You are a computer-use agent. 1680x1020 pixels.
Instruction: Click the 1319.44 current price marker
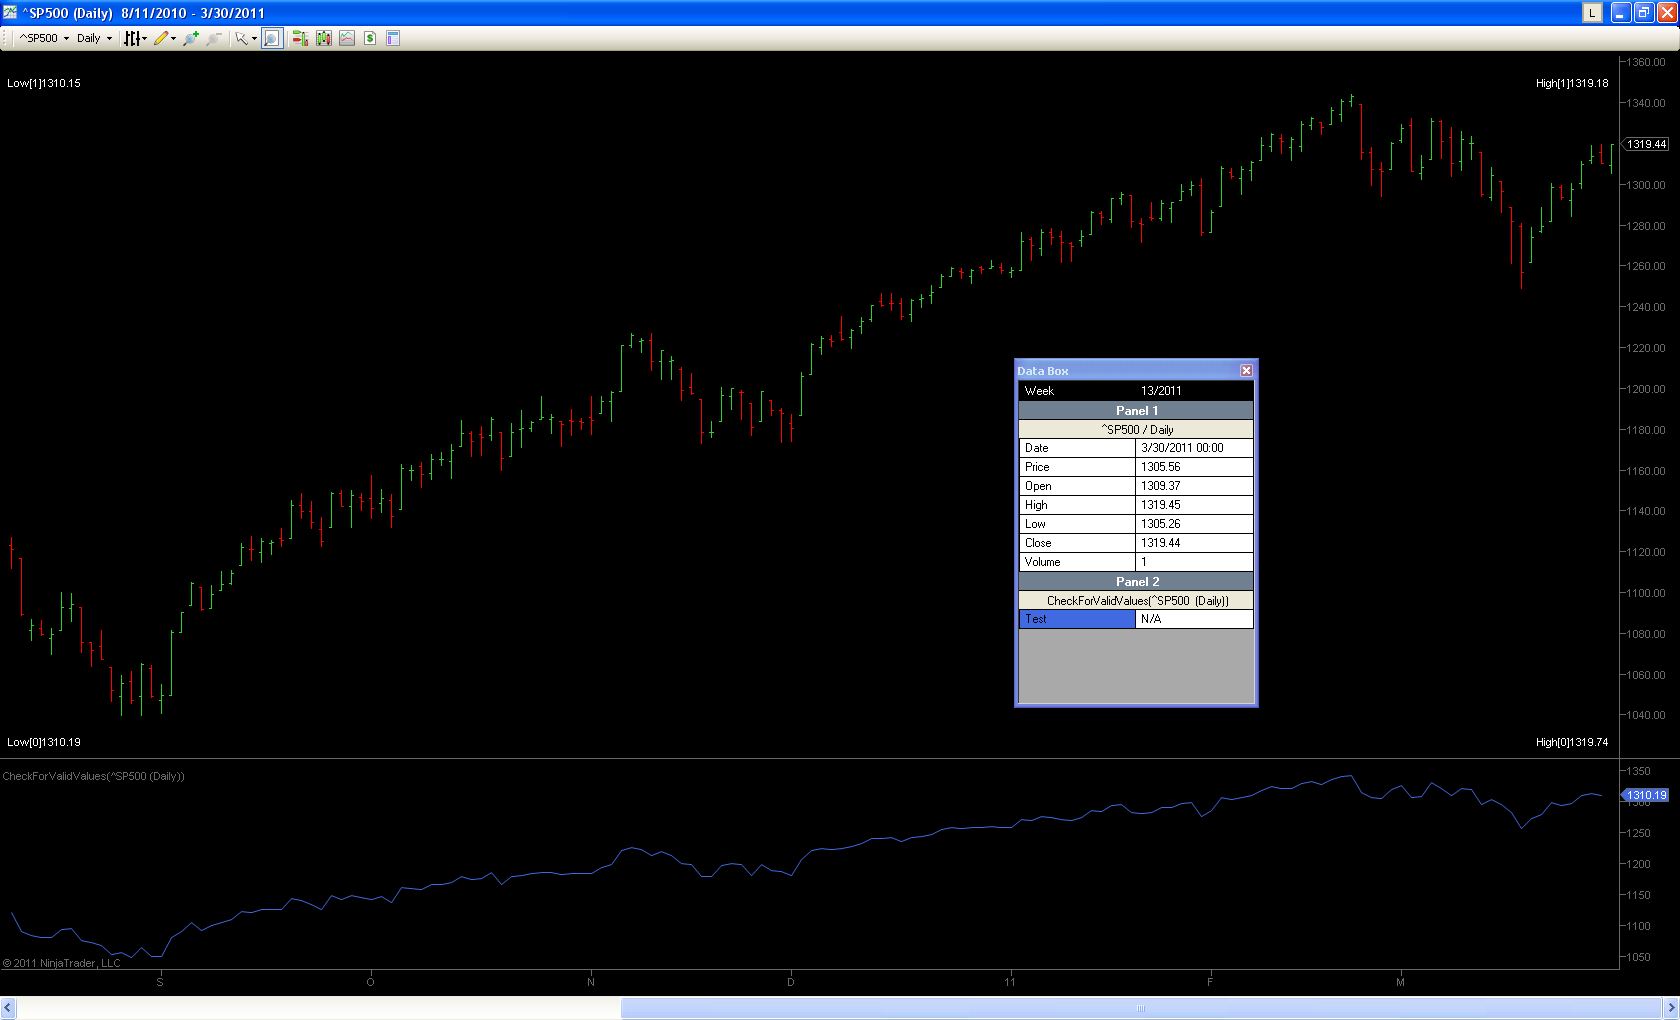tap(1646, 144)
